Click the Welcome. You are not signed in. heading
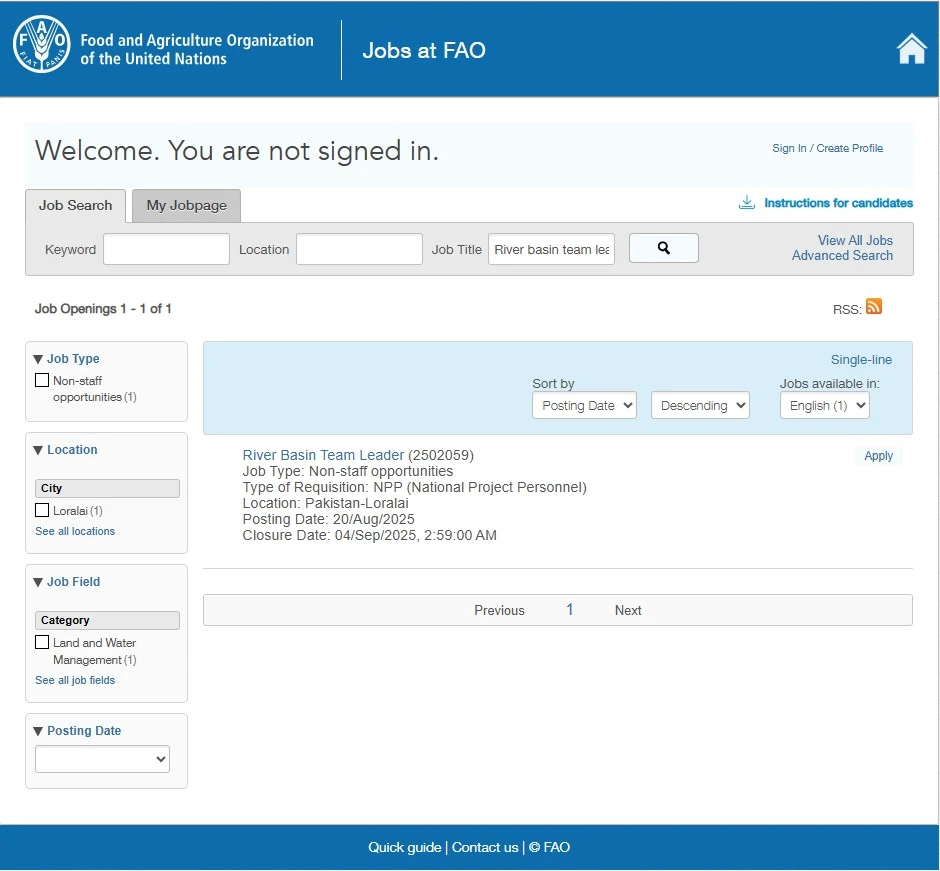 pyautogui.click(x=237, y=150)
